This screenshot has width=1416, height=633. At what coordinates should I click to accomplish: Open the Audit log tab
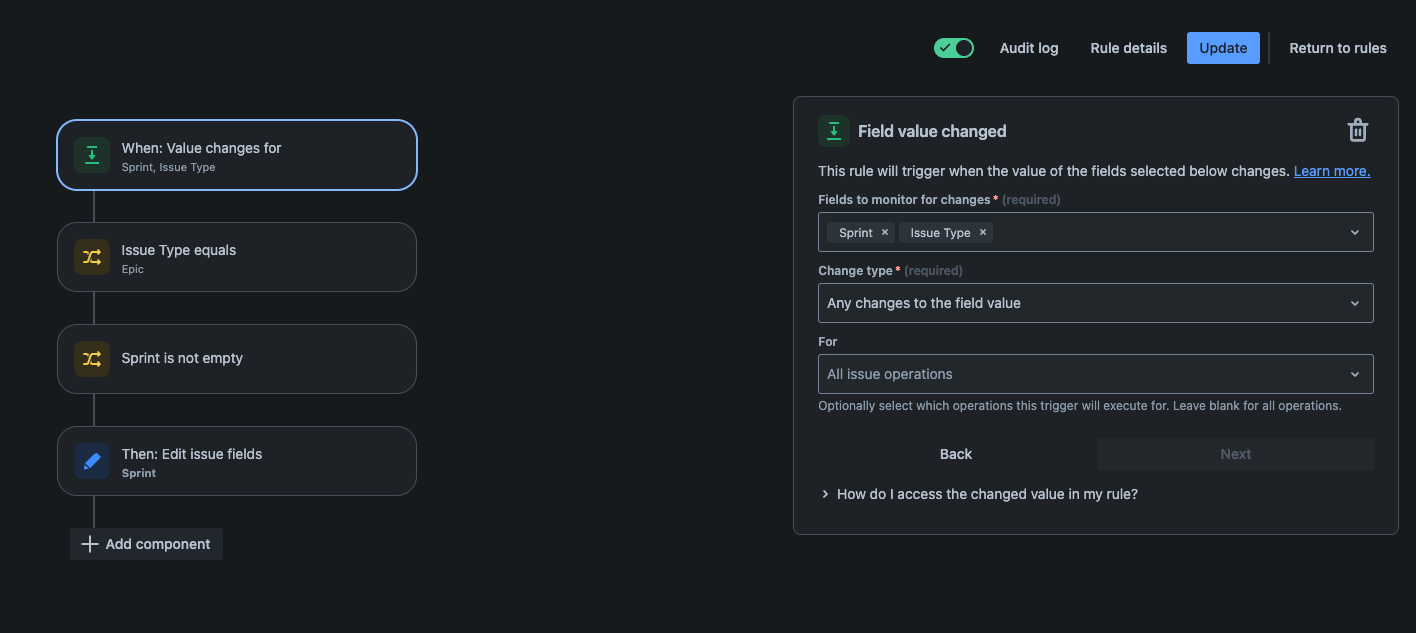pyautogui.click(x=1028, y=48)
